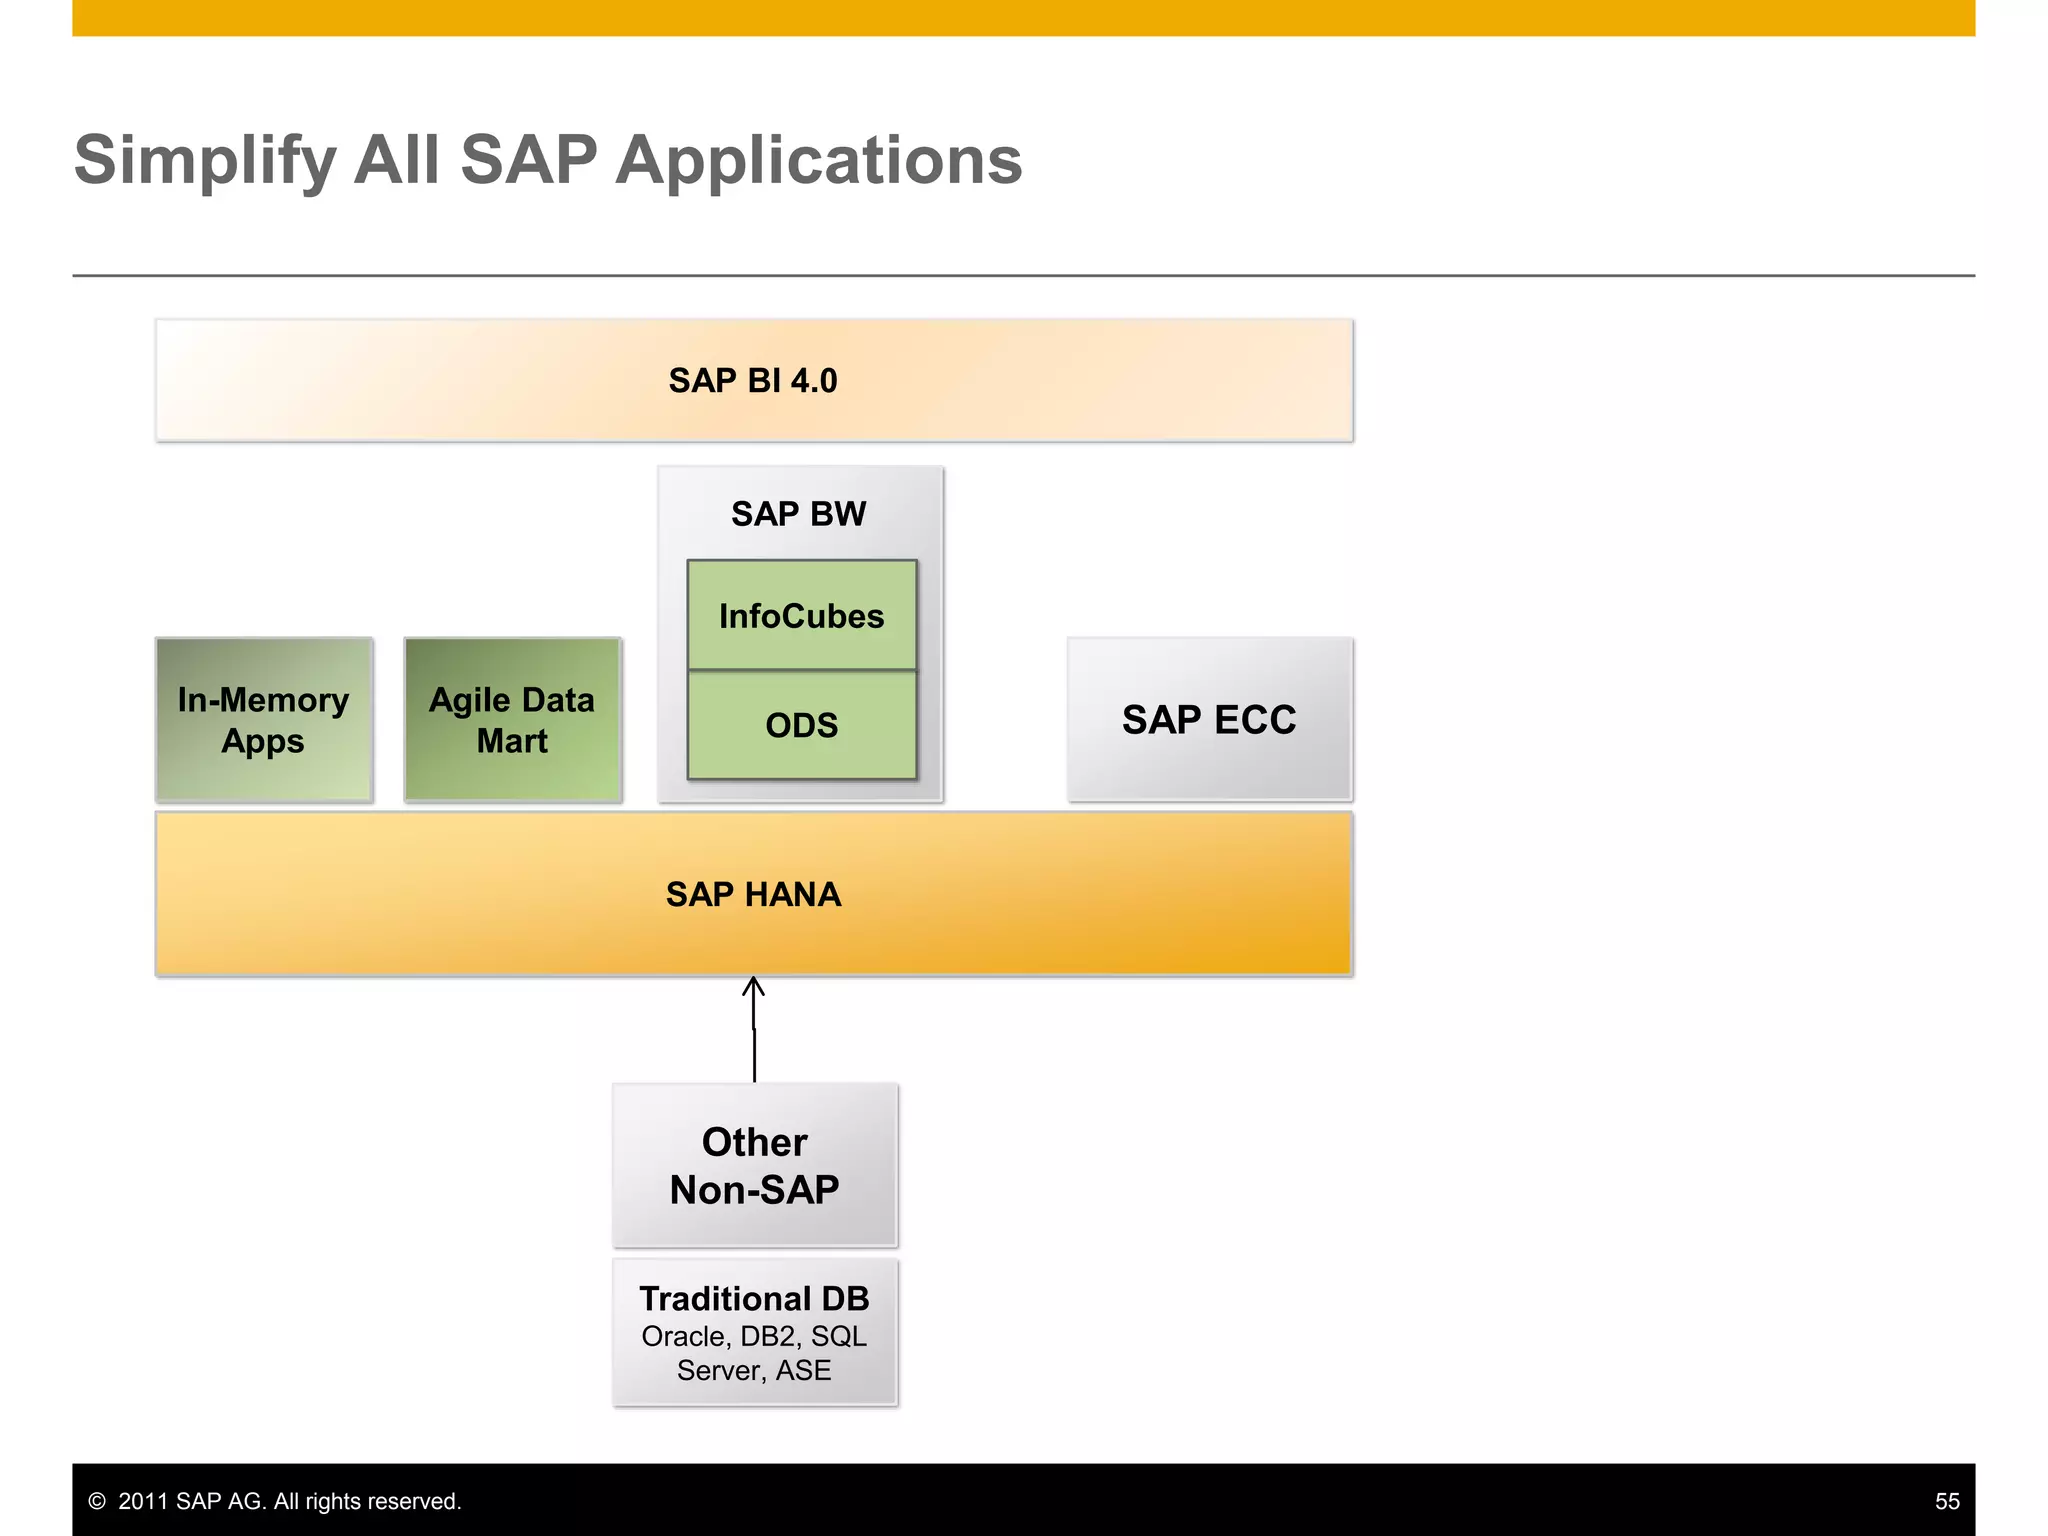Click the InfoCubes green box

pos(801,616)
